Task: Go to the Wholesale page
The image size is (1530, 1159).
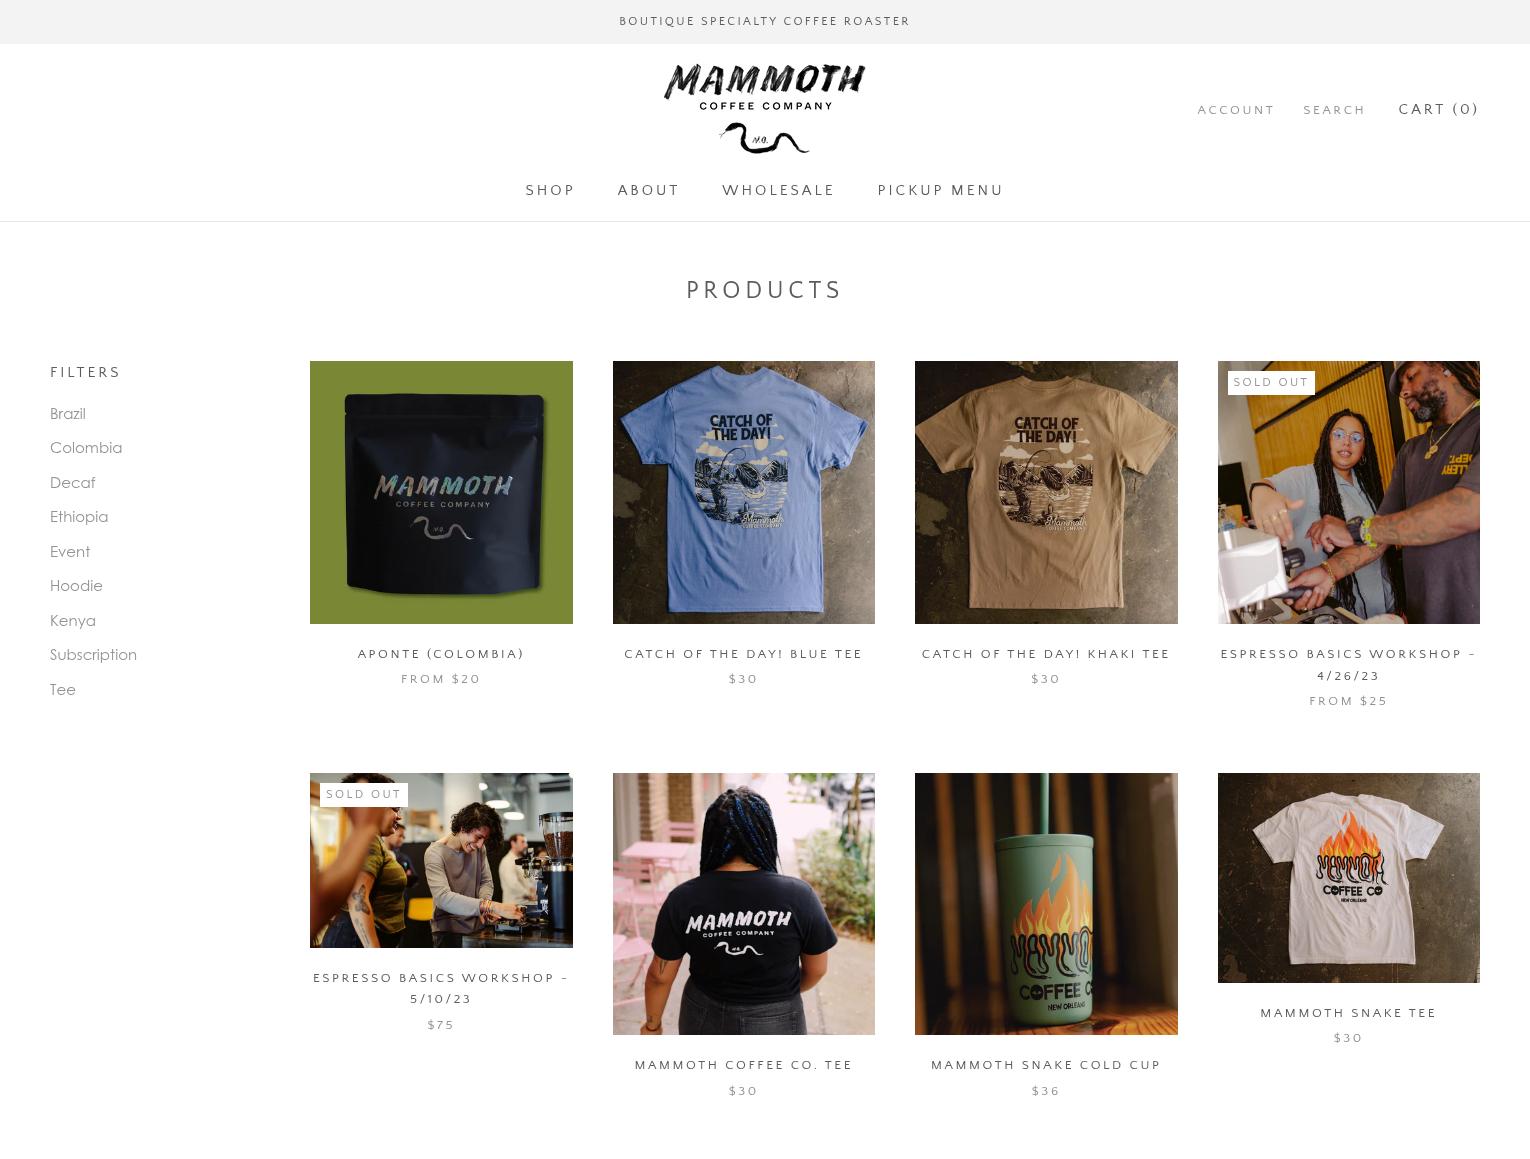Action: (x=778, y=190)
